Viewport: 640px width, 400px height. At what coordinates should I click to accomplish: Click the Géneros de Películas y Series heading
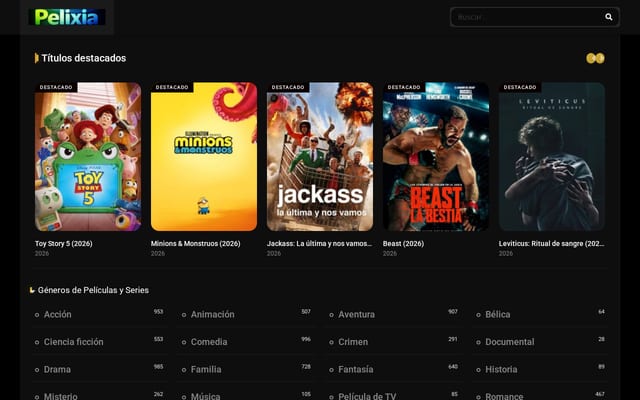pos(93,290)
